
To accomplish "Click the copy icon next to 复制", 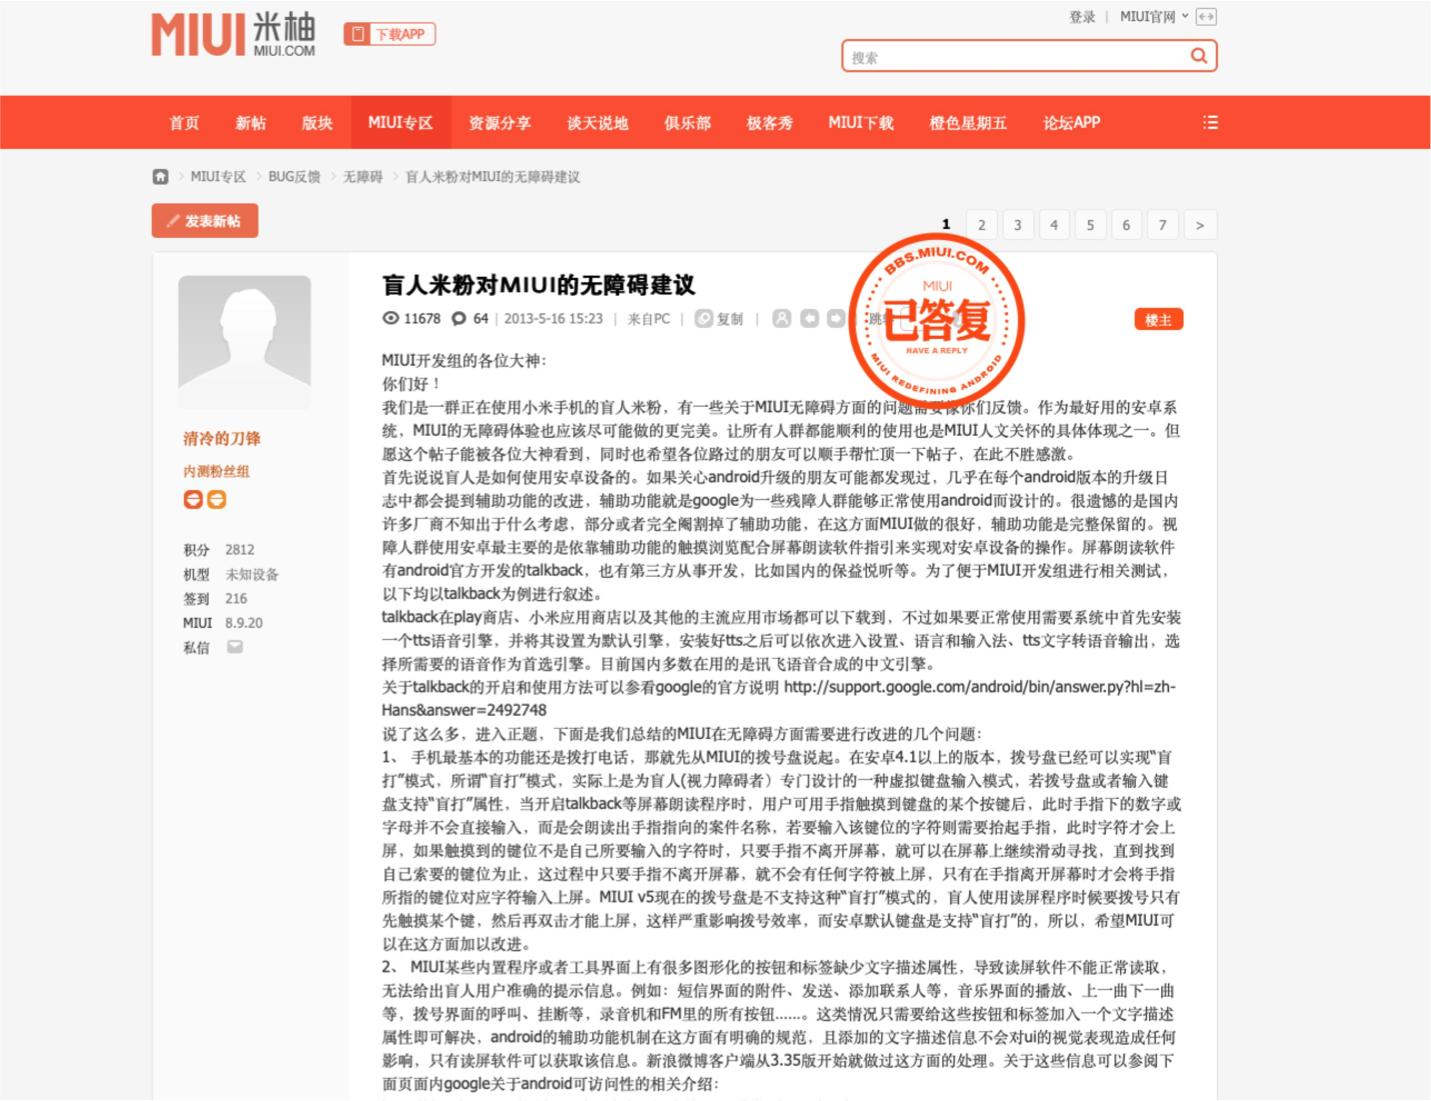I will pos(705,318).
